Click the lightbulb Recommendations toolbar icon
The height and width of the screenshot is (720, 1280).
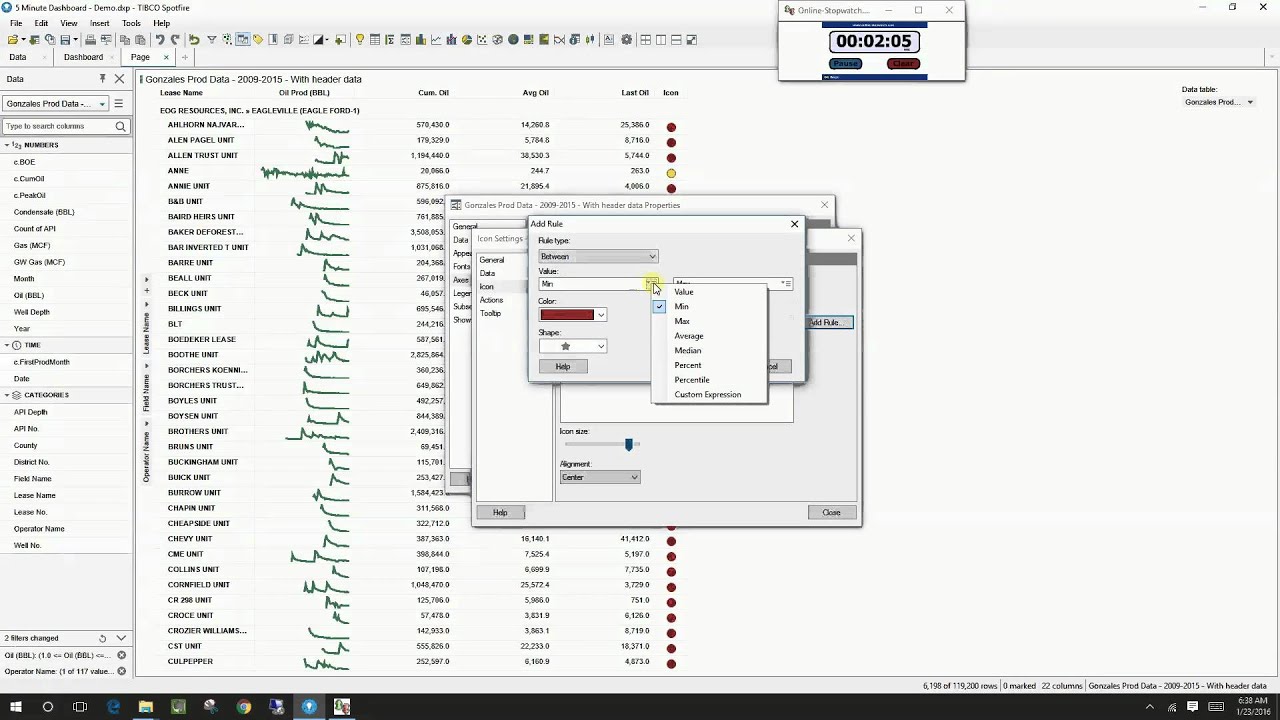tap(359, 40)
